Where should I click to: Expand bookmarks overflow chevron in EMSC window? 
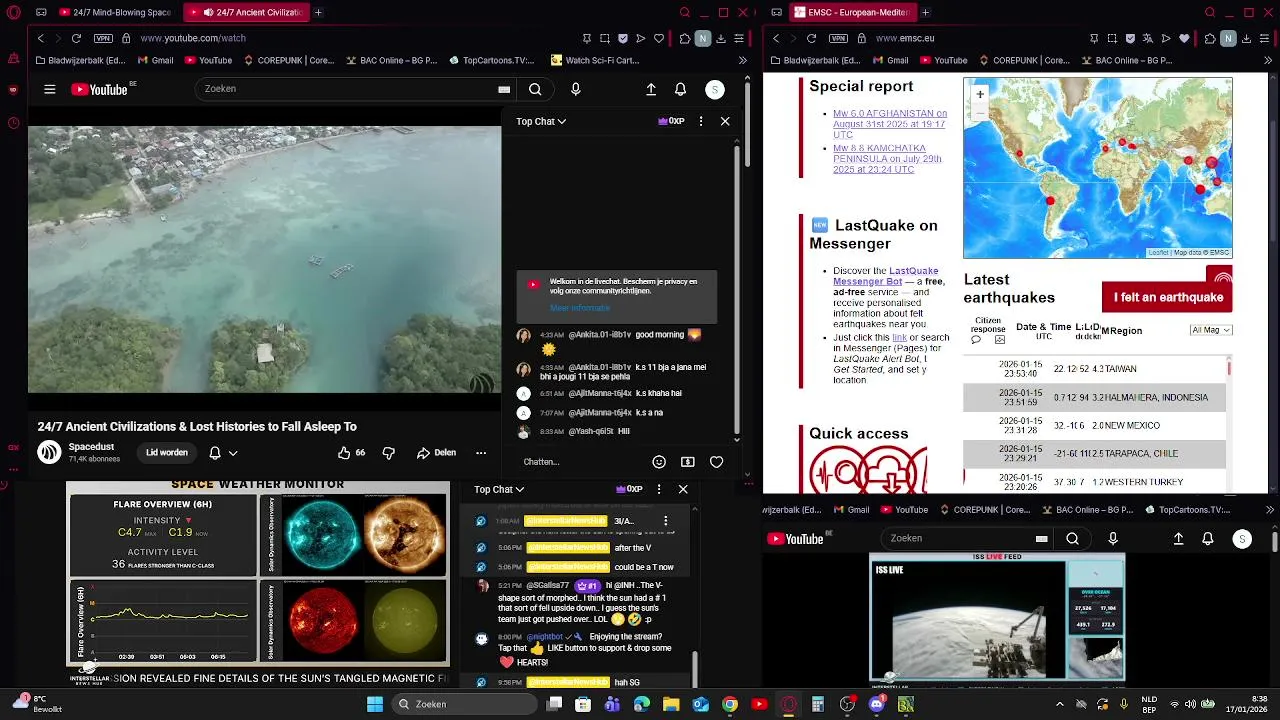point(1268,60)
